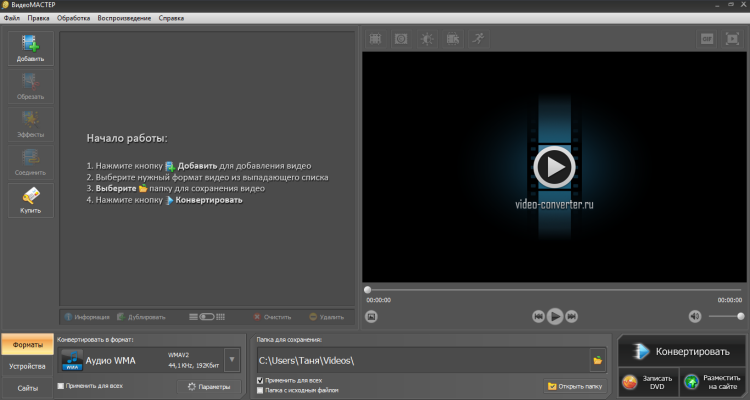This screenshot has height=400, width=750.
Task: Uncheck Применить для всех under the folder path
Action: point(260,380)
